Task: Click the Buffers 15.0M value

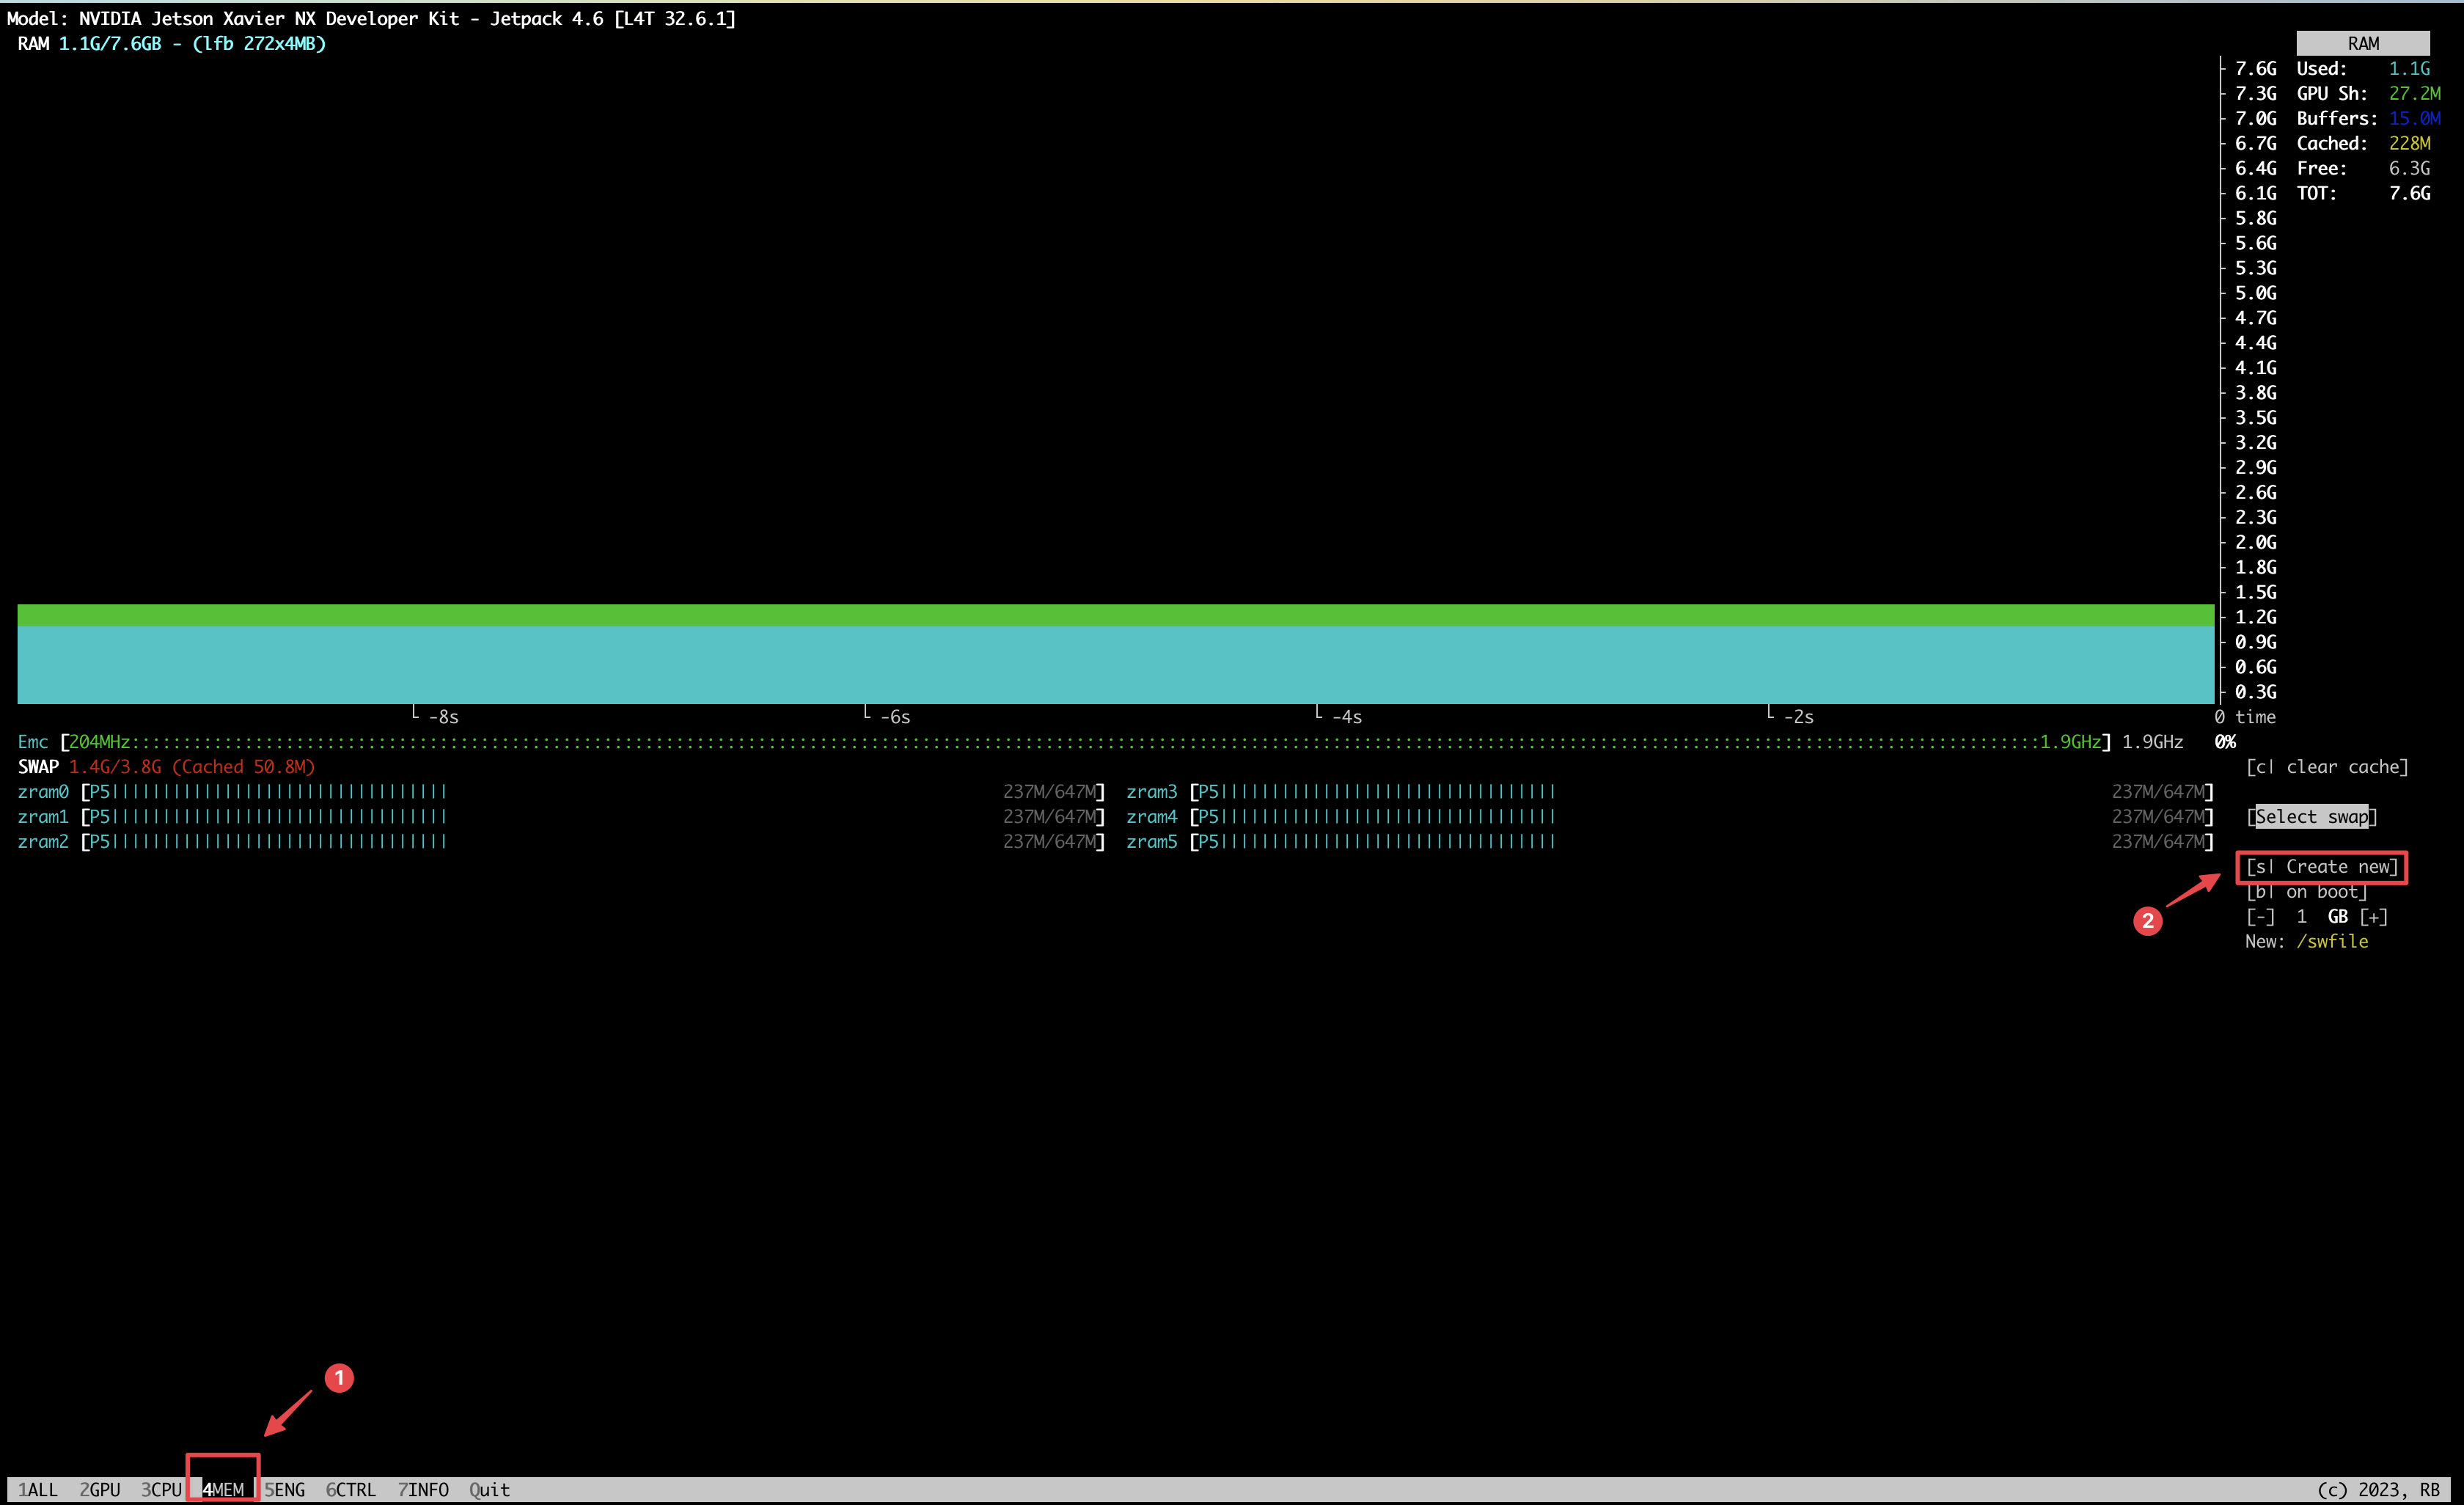Action: point(2414,118)
